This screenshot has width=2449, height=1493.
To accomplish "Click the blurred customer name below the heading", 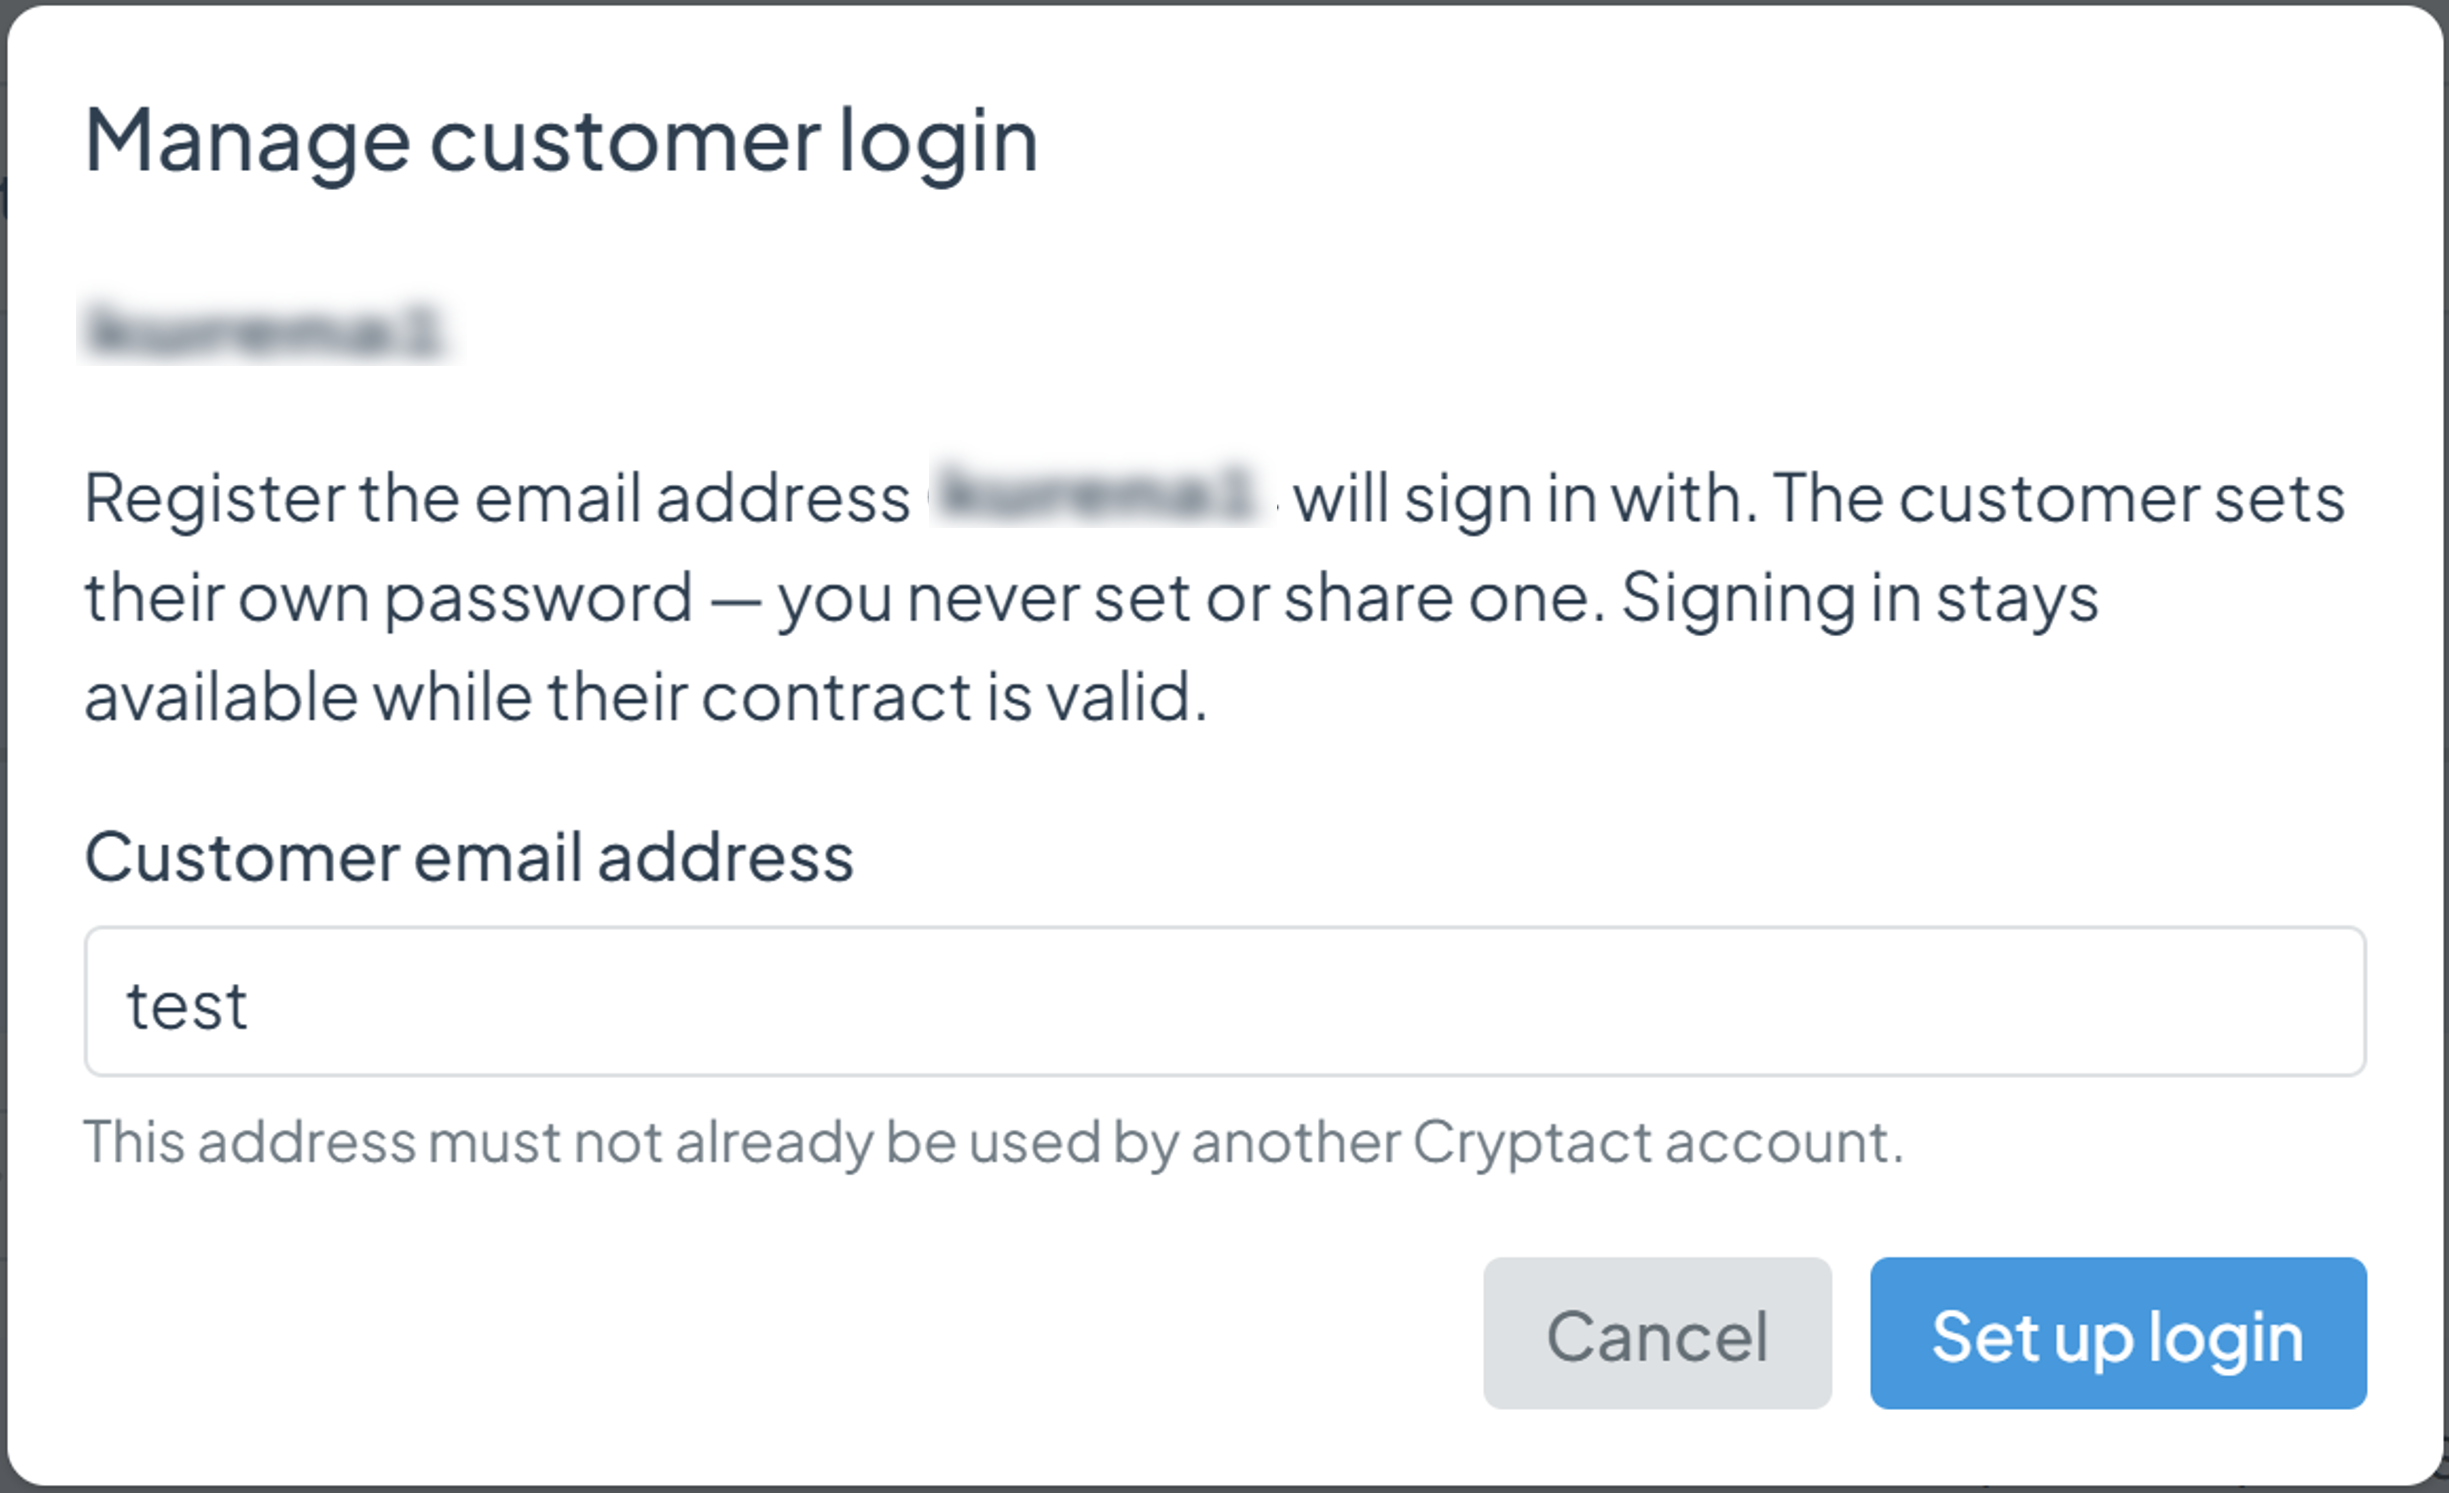I will (x=265, y=329).
